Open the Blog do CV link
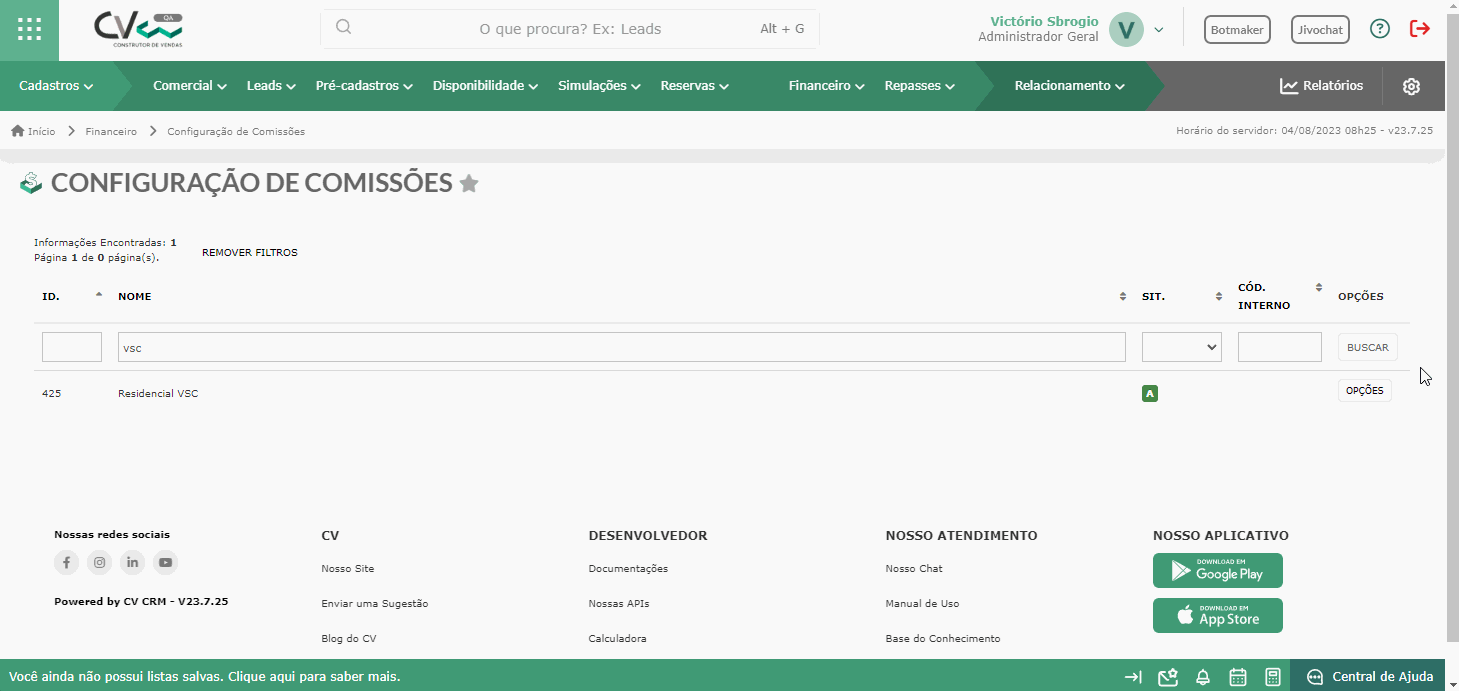Viewport: 1459px width, 691px height. click(349, 639)
